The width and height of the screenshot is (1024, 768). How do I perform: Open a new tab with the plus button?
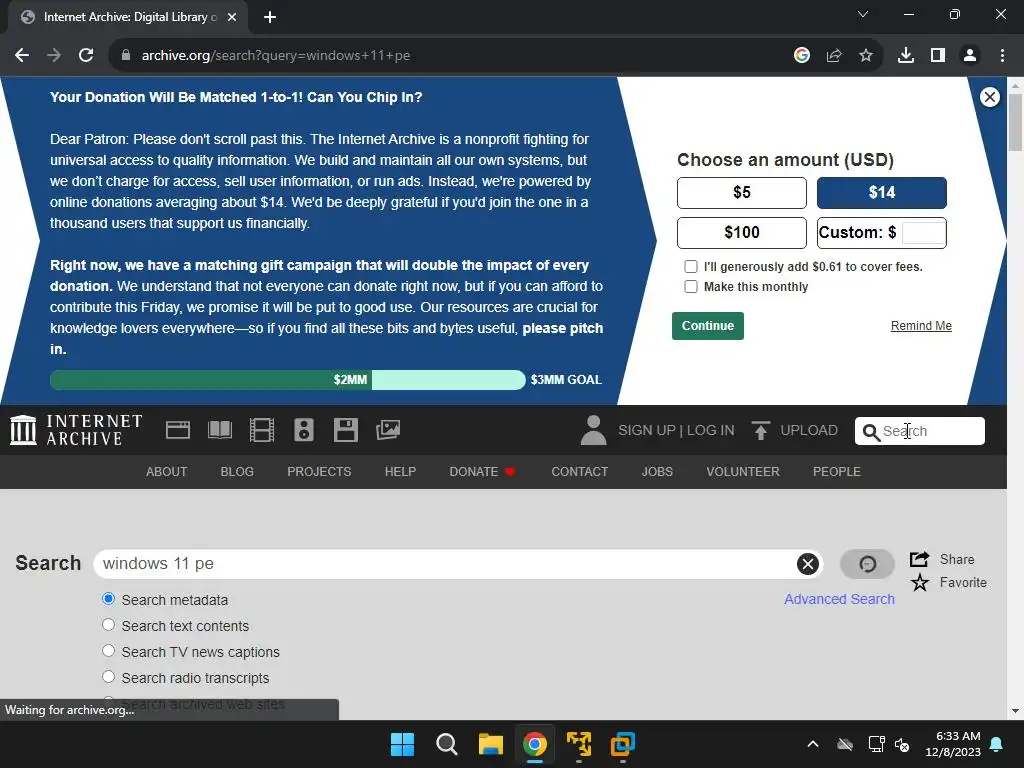click(x=270, y=17)
